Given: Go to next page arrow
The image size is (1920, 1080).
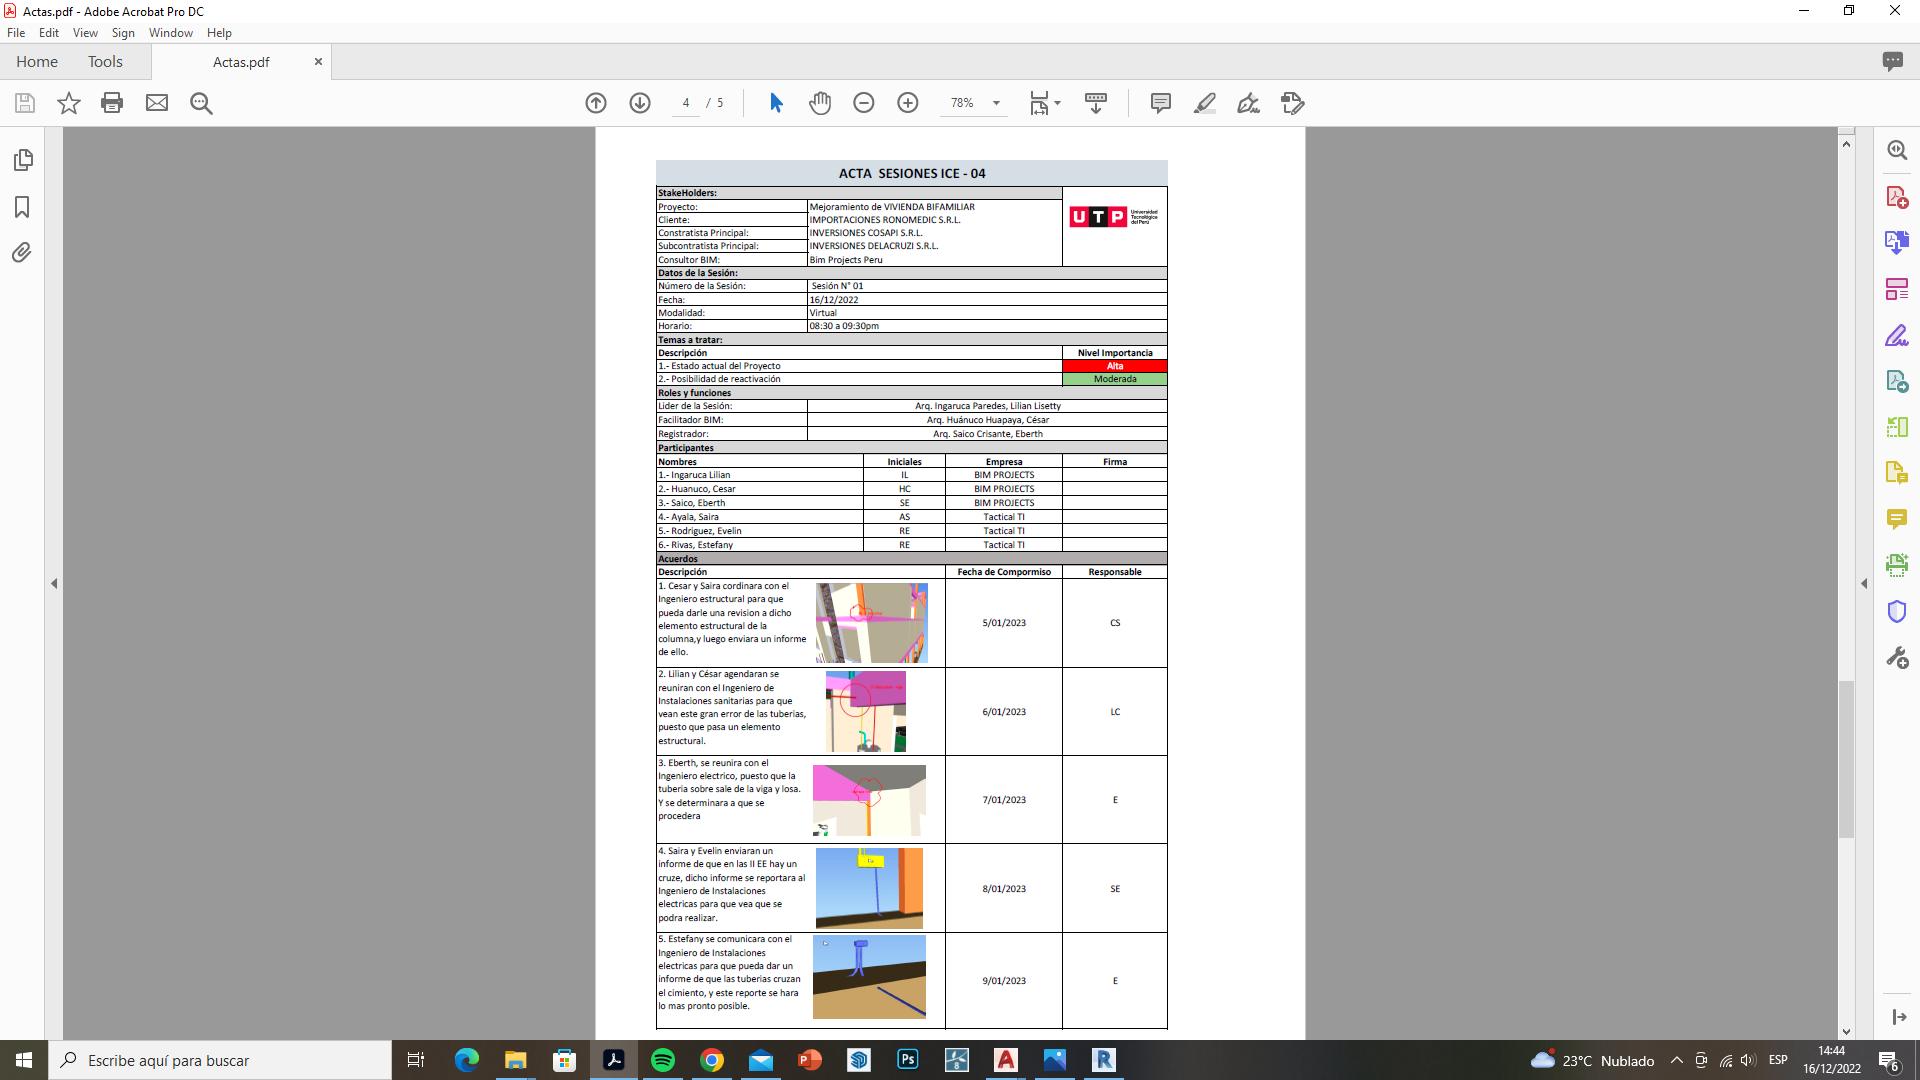Looking at the screenshot, I should [640, 103].
